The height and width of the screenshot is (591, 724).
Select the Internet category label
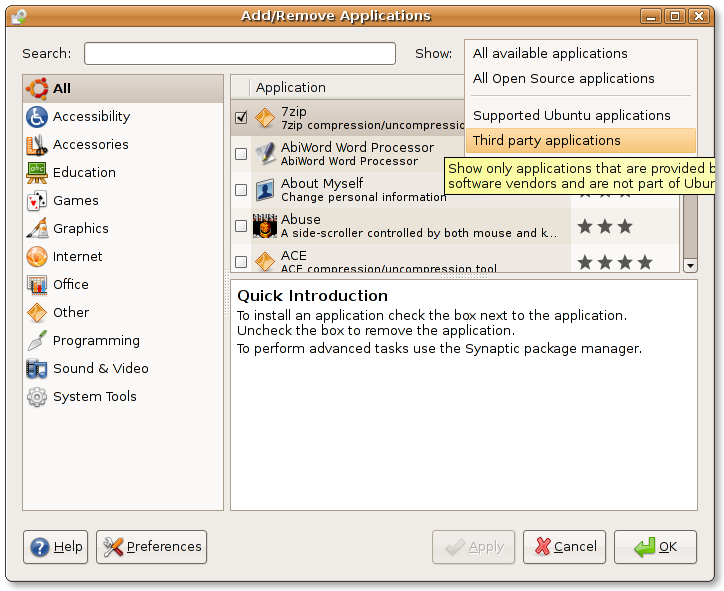coord(78,256)
